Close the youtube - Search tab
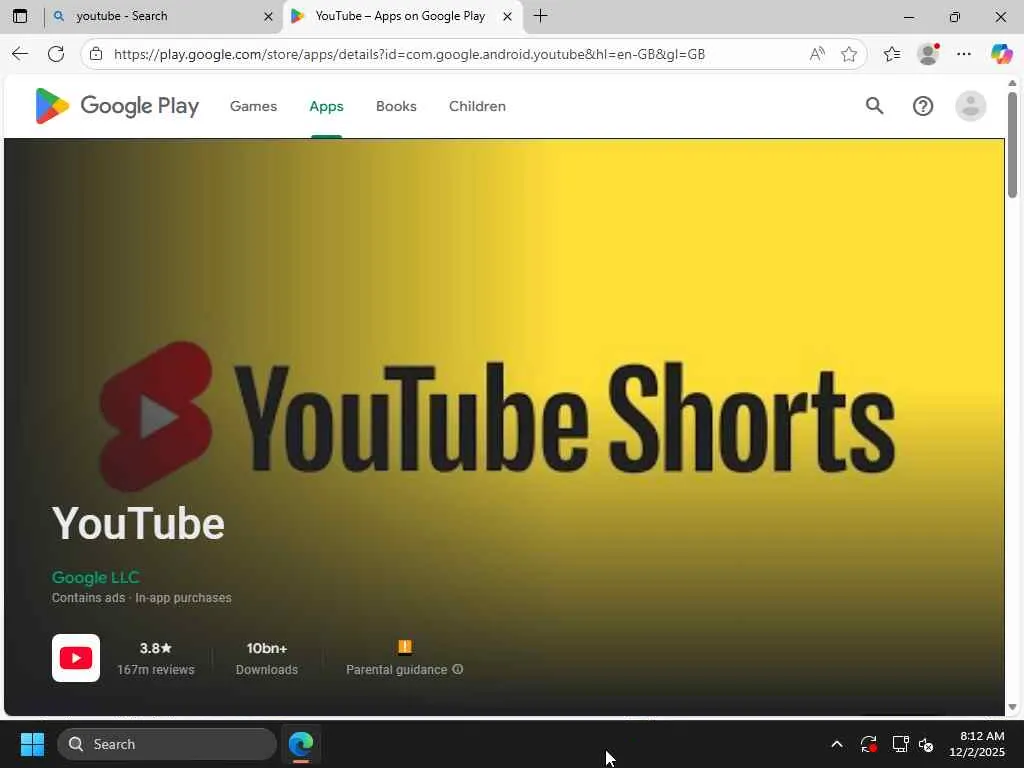1024x768 pixels. pos(268,16)
